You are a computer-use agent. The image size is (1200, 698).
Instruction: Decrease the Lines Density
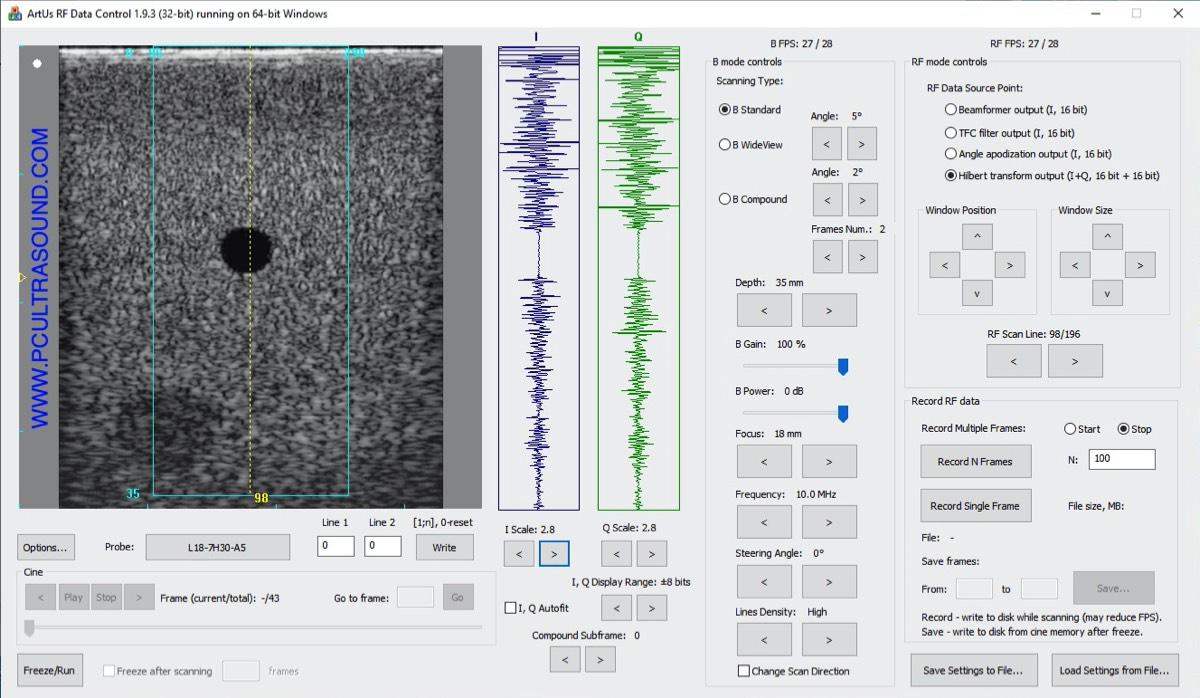coord(764,639)
